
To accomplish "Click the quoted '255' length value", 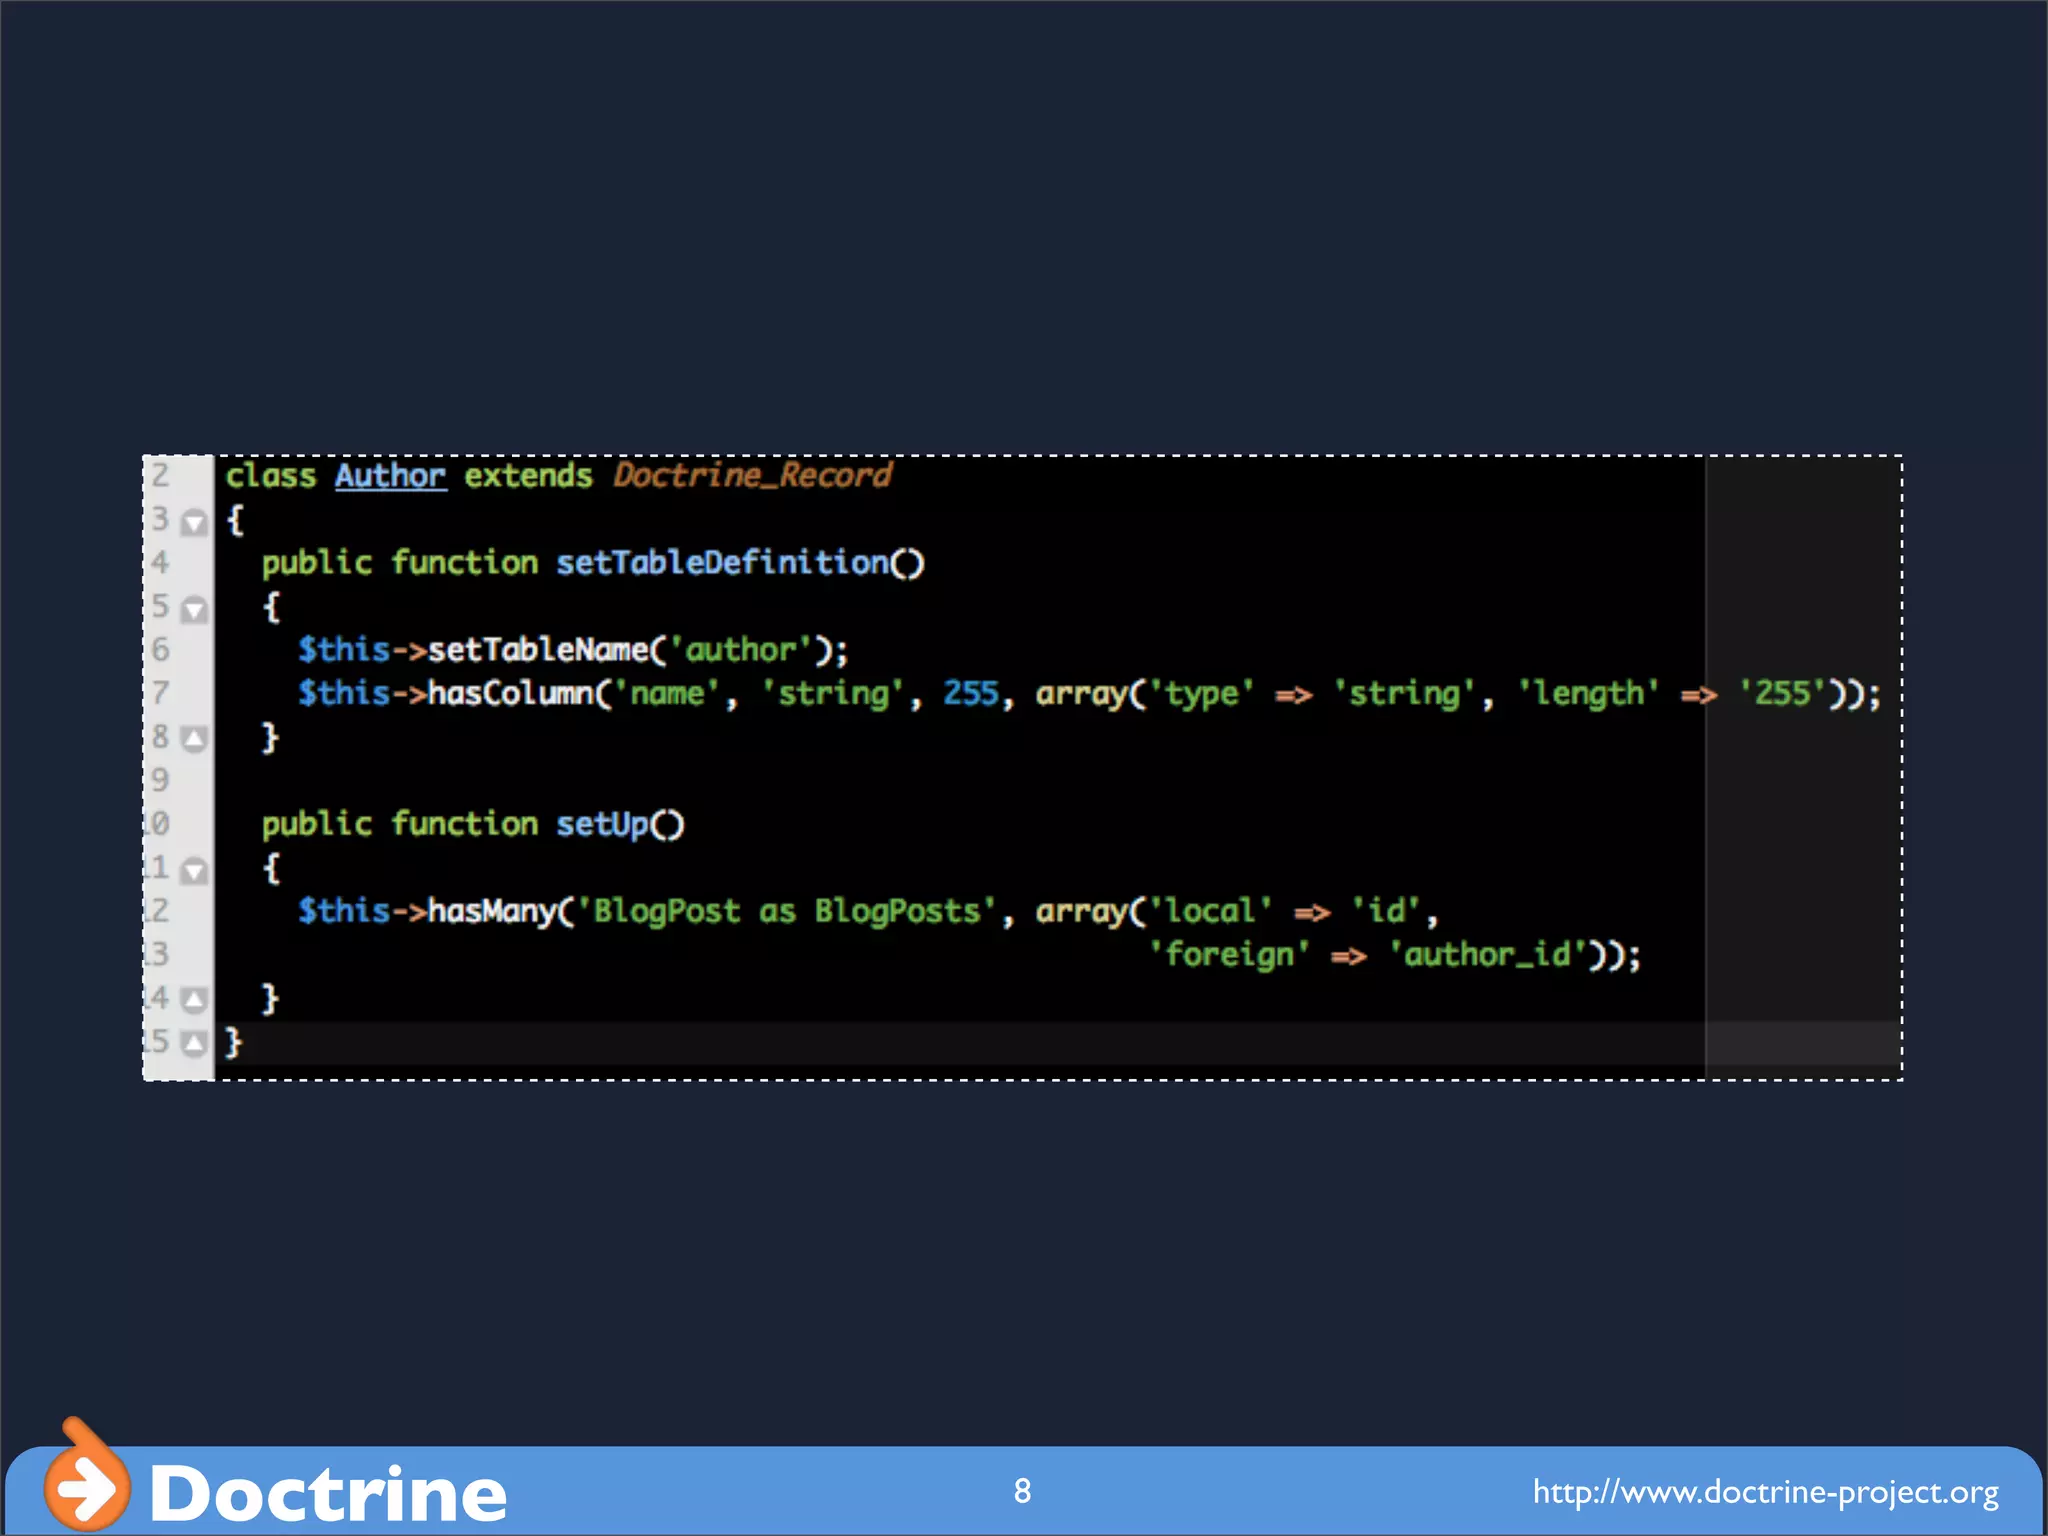I will (x=1783, y=693).
